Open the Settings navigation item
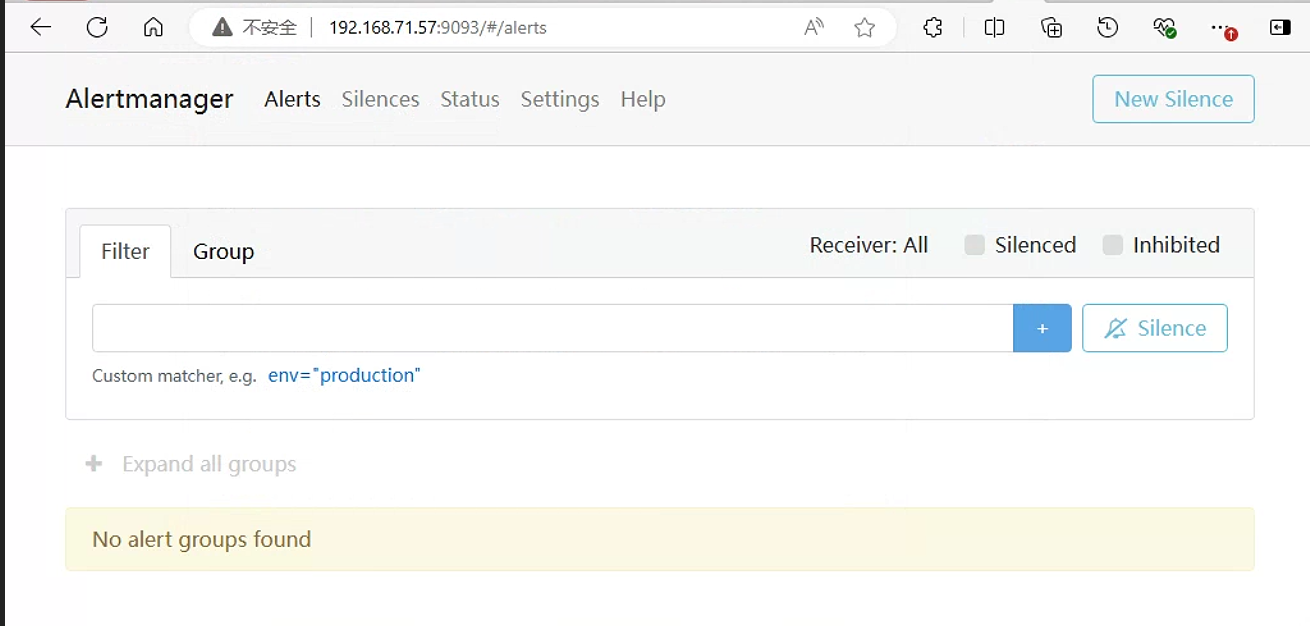 [560, 99]
